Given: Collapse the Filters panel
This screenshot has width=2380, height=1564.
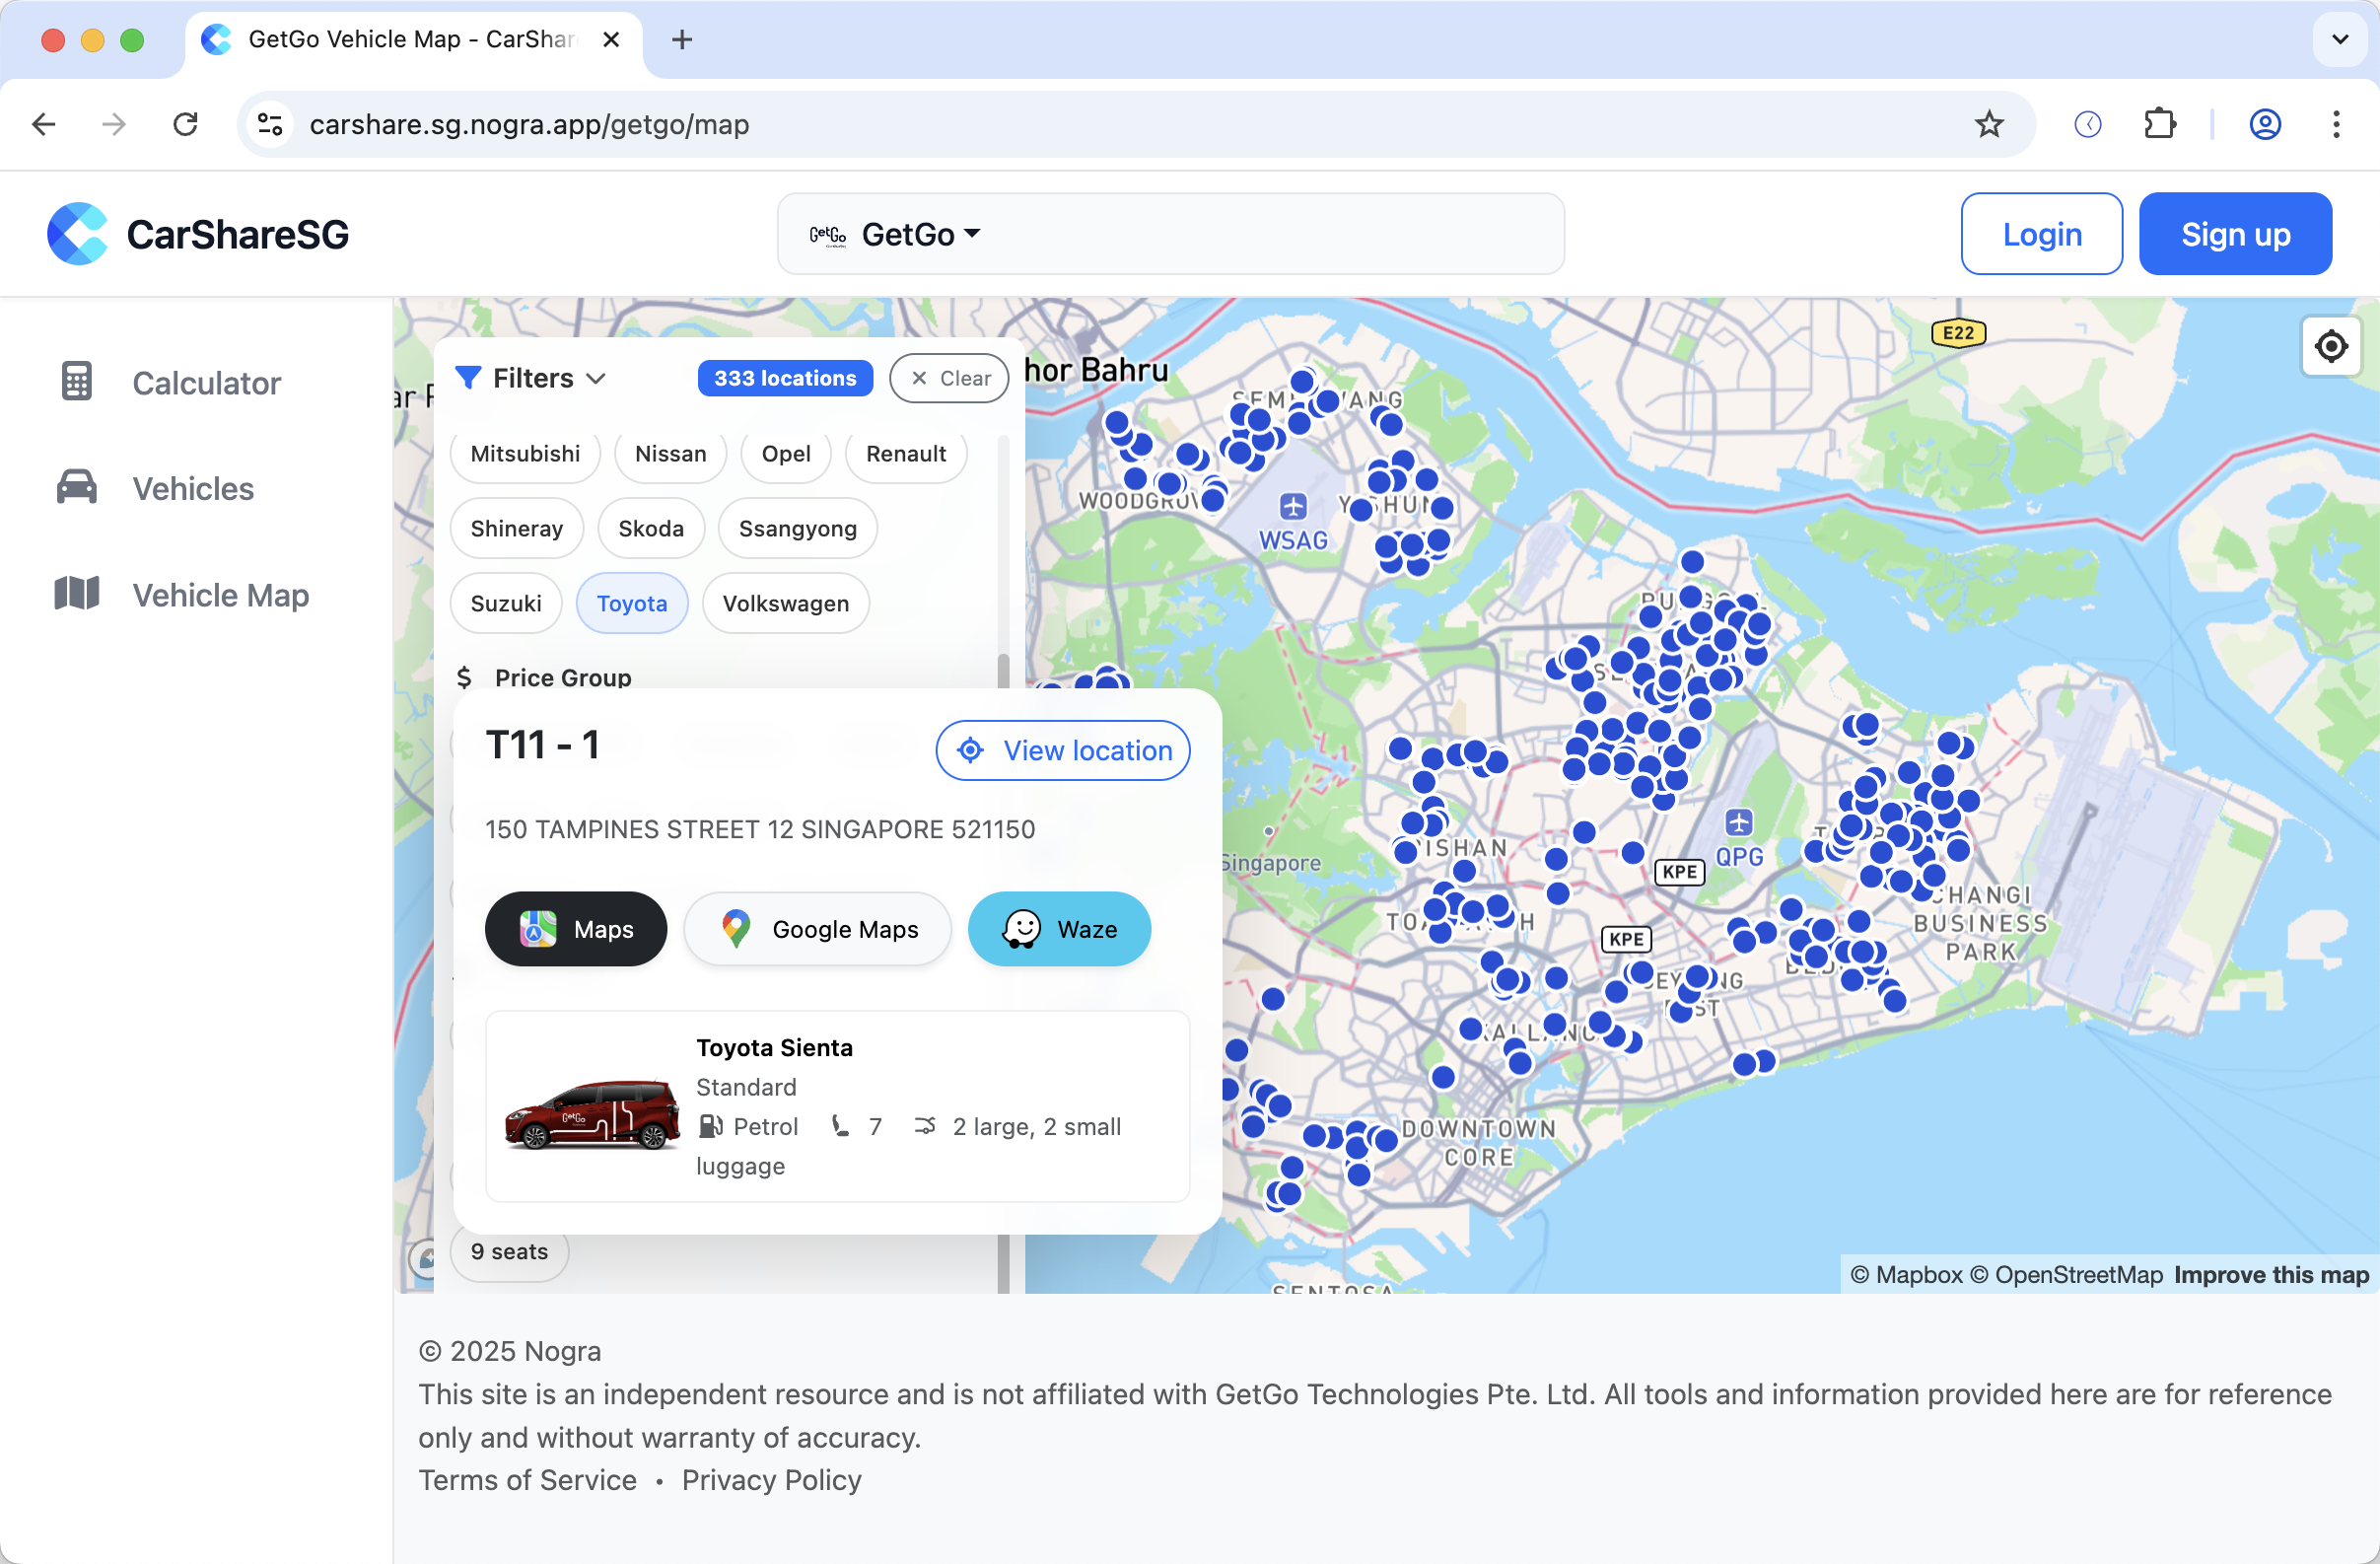Looking at the screenshot, I should (531, 377).
